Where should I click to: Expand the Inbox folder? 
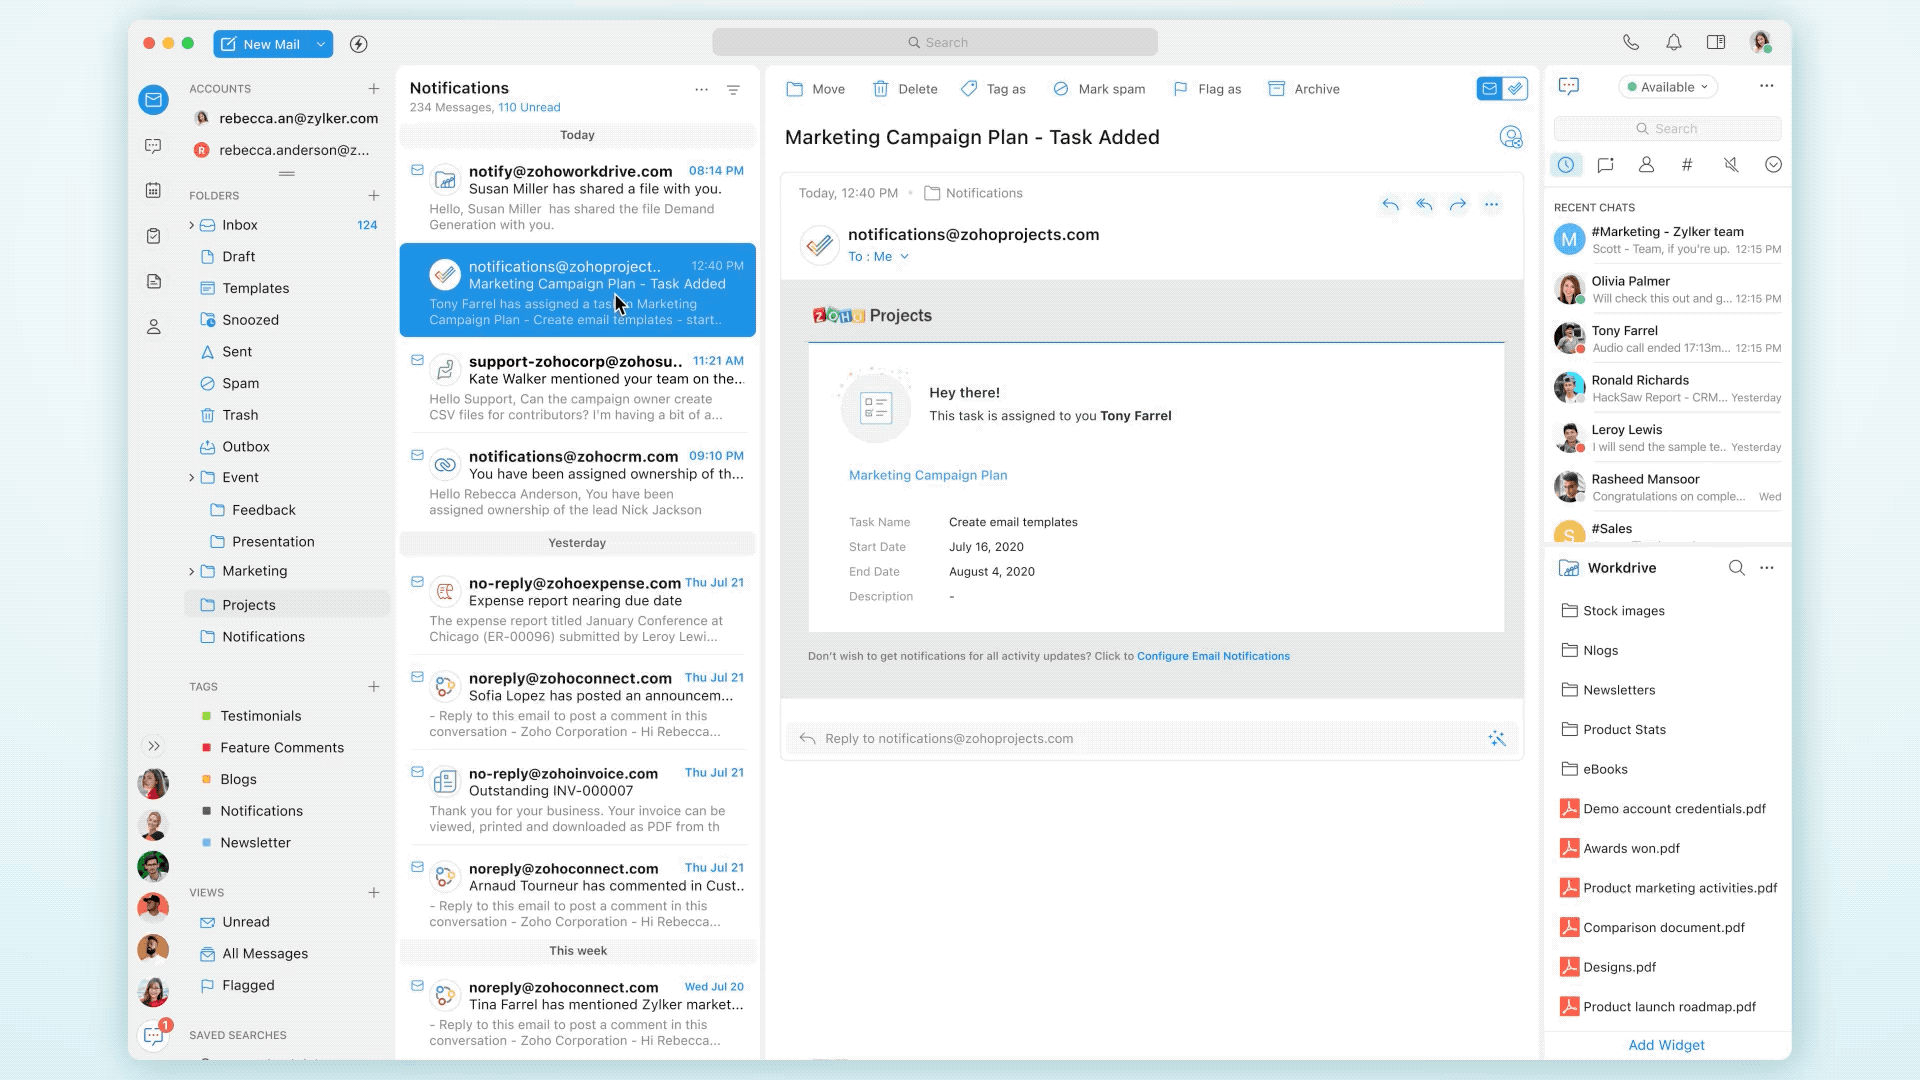(191, 225)
